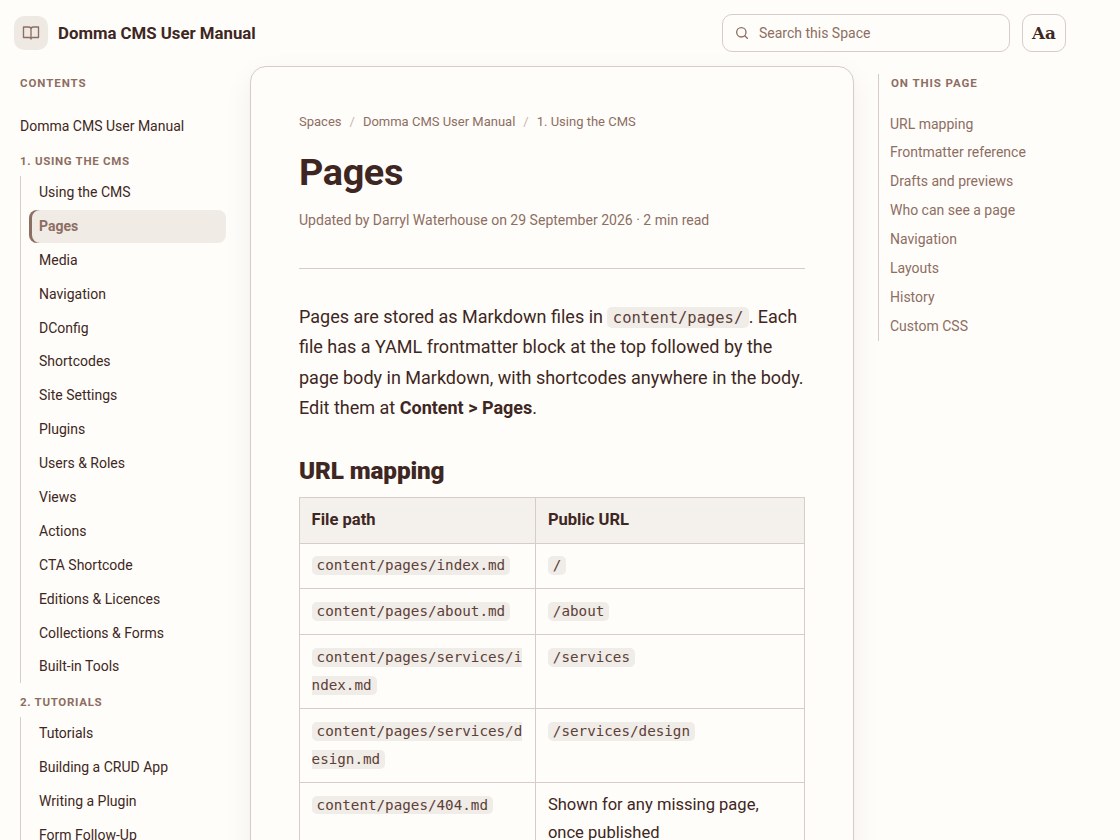This screenshot has height=840, width=1120.
Task: Jump to the Custom CSS section
Action: point(929,326)
